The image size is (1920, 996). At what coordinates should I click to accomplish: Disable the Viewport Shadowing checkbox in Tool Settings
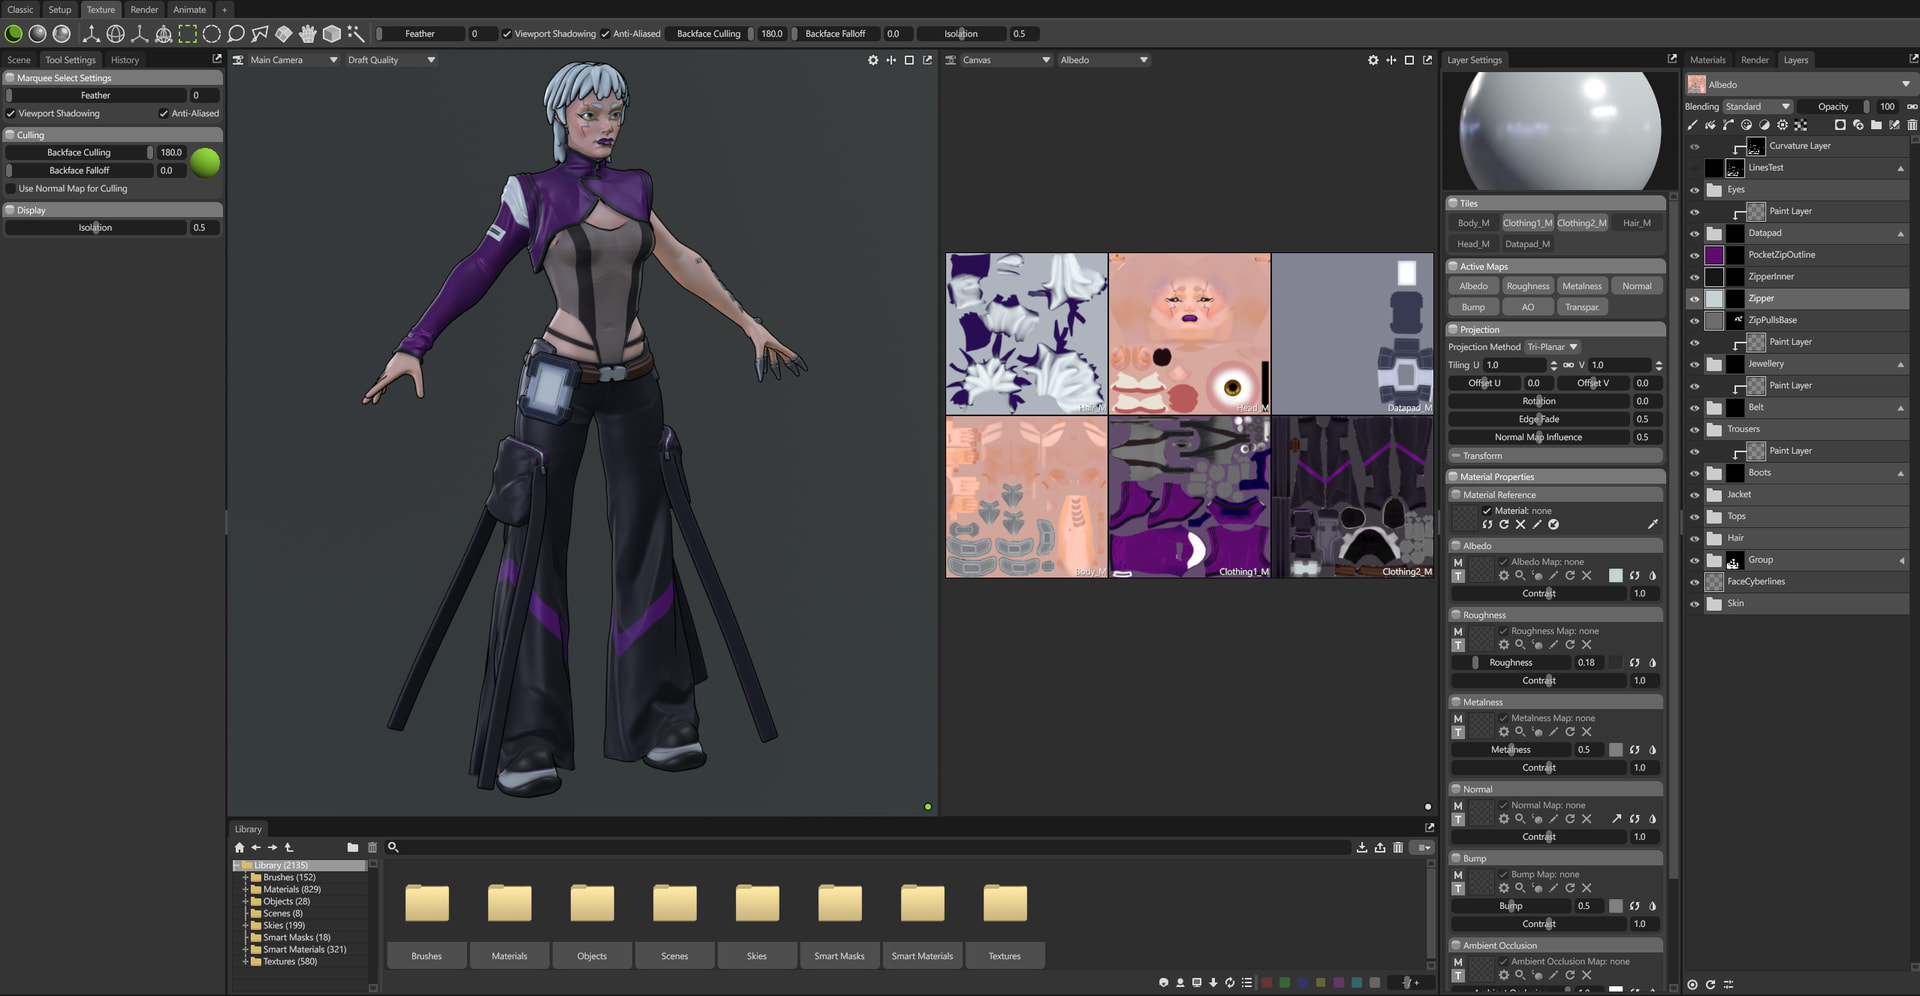11,114
